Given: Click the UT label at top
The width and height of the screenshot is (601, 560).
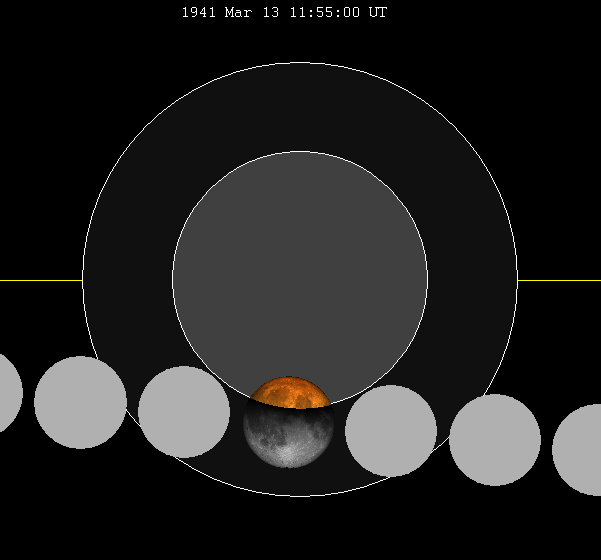Looking at the screenshot, I should 378,13.
